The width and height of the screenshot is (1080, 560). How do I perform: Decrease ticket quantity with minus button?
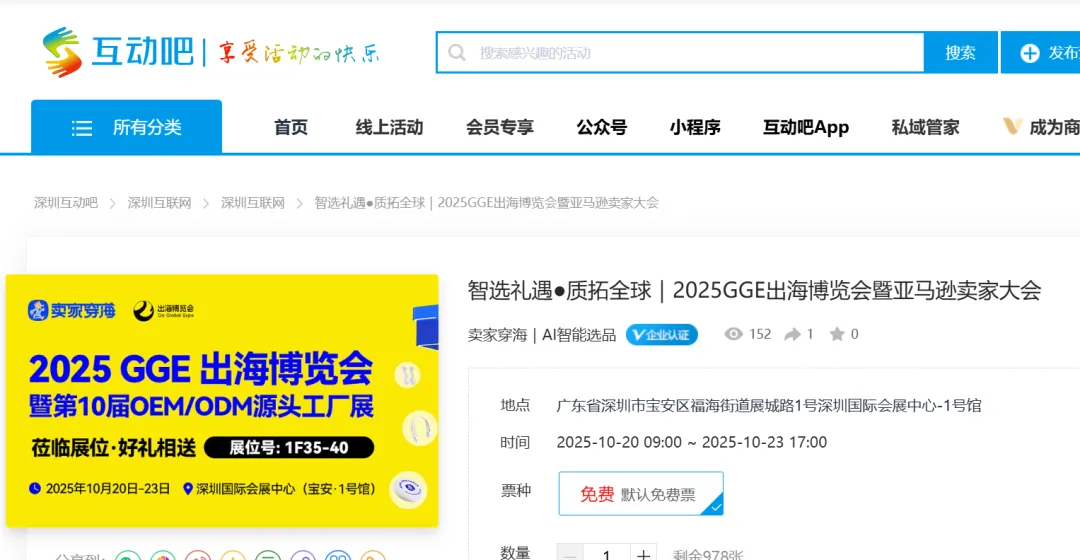(x=570, y=554)
